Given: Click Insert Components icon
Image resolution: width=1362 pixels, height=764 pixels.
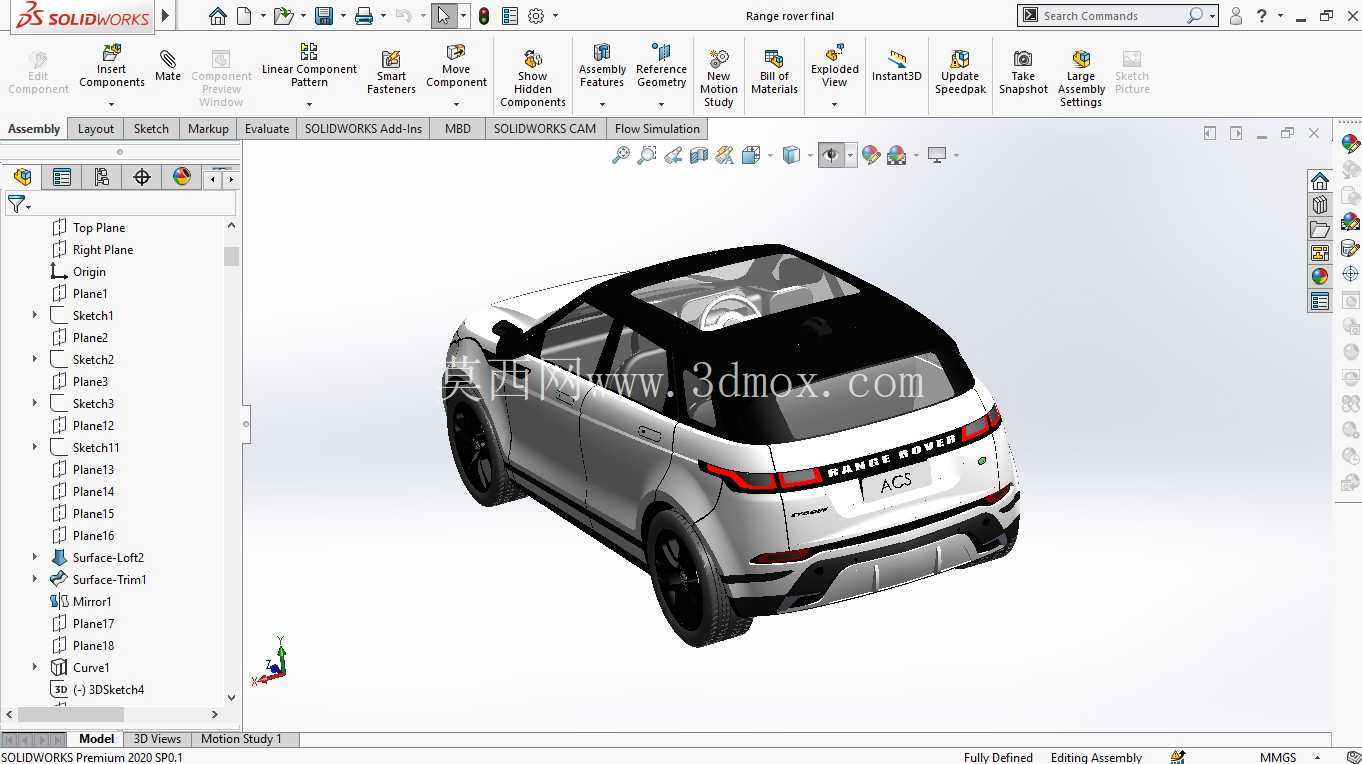Looking at the screenshot, I should pyautogui.click(x=112, y=67).
